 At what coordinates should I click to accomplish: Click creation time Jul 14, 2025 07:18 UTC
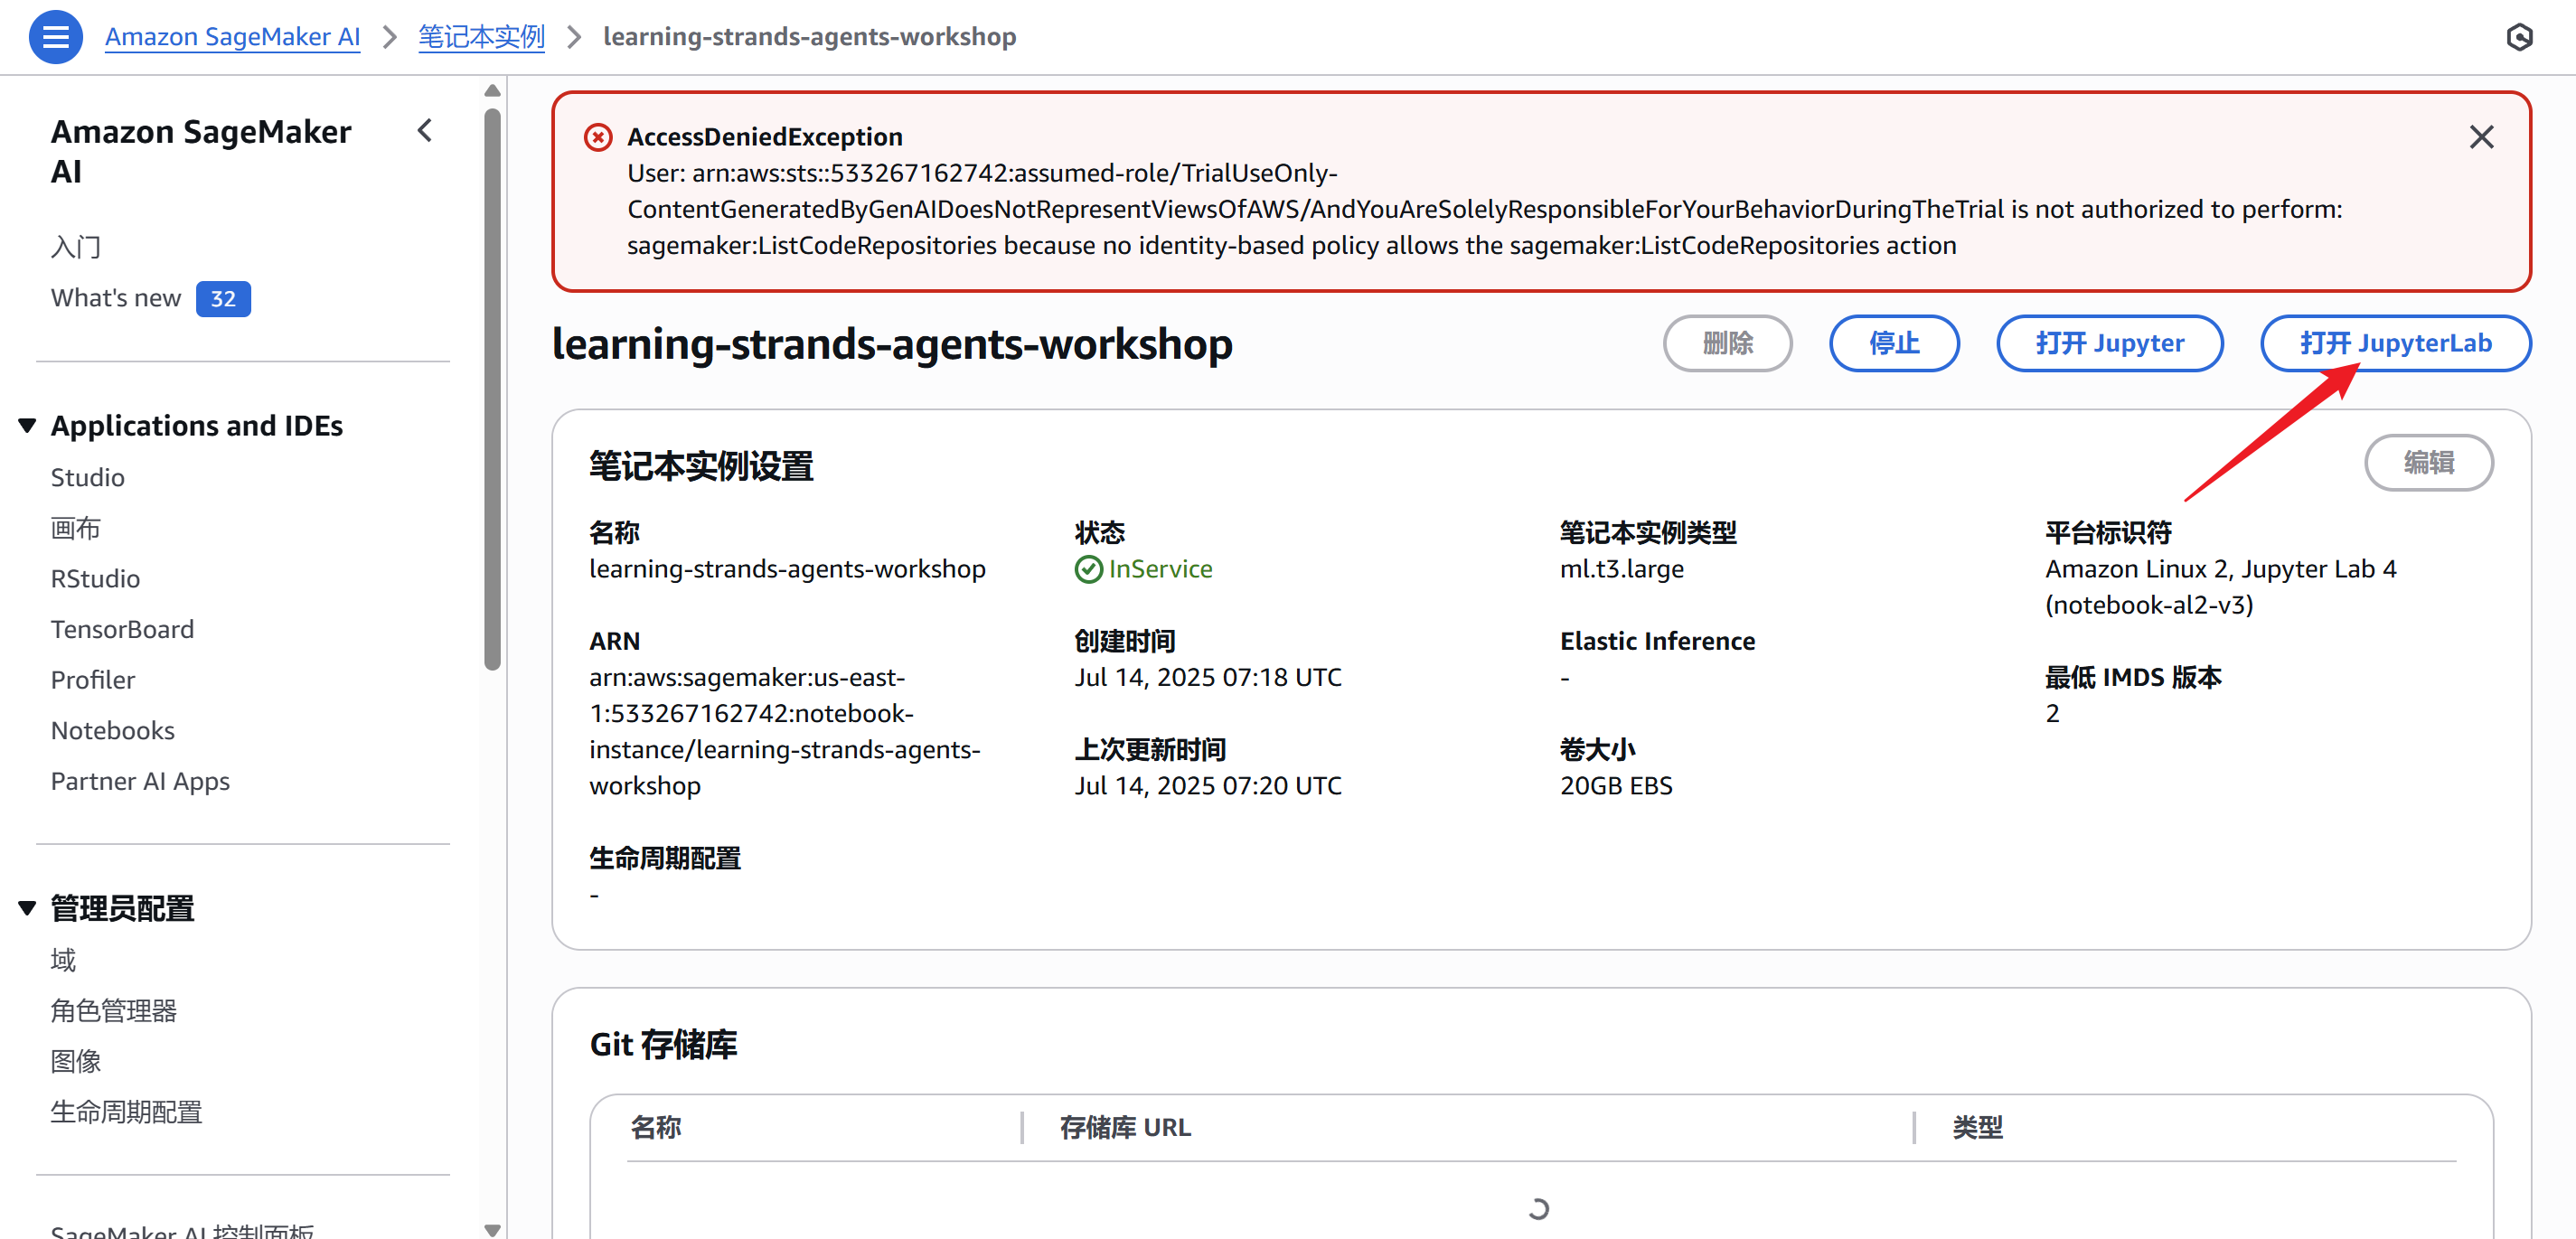tap(1208, 677)
